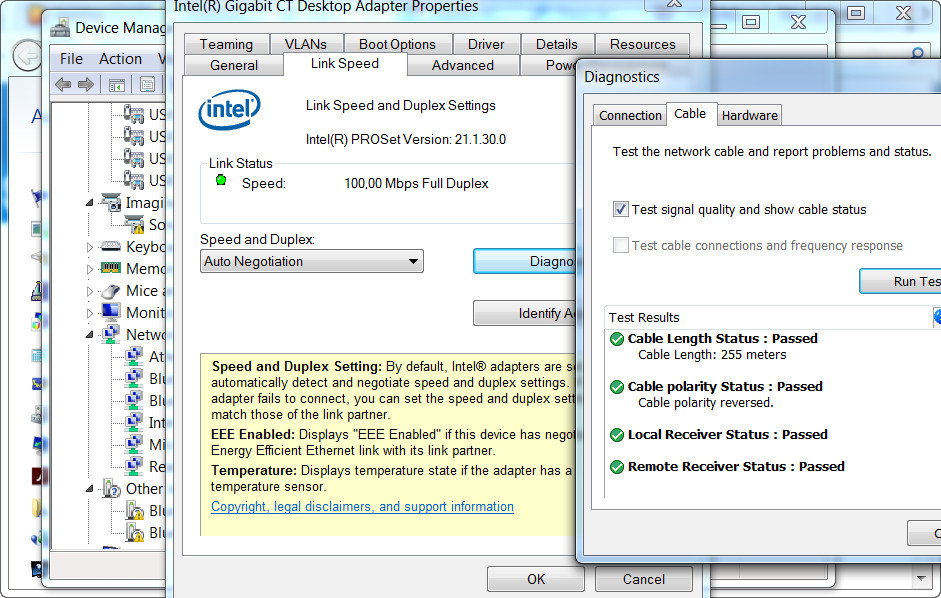This screenshot has height=598, width=941.
Task: Collapse the Network adapters tree node
Action: (89, 334)
